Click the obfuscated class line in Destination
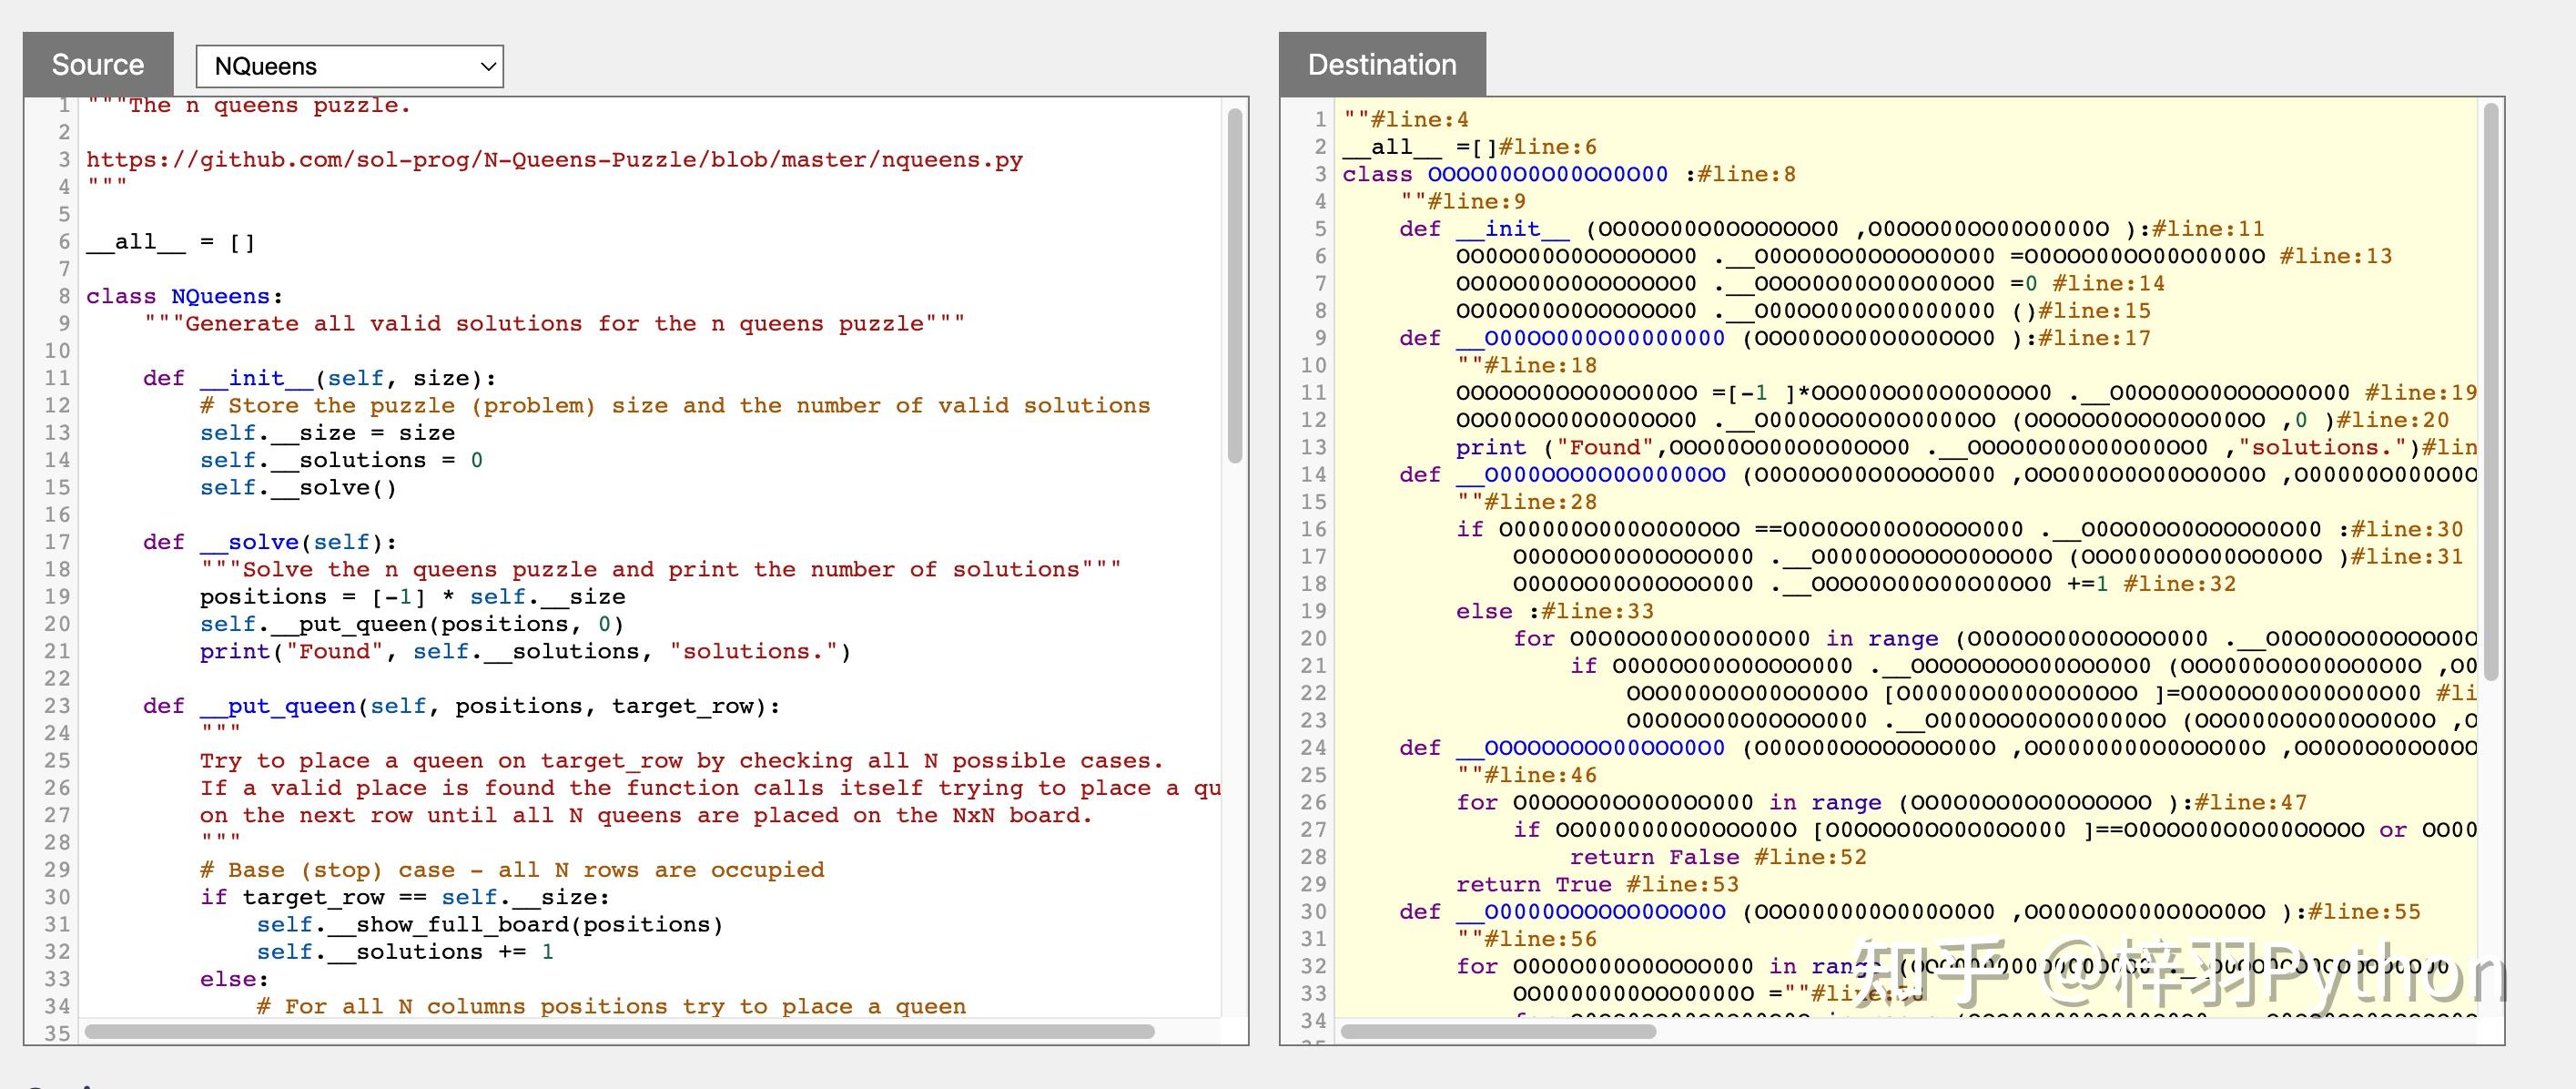This screenshot has width=2576, height=1089. click(1568, 174)
